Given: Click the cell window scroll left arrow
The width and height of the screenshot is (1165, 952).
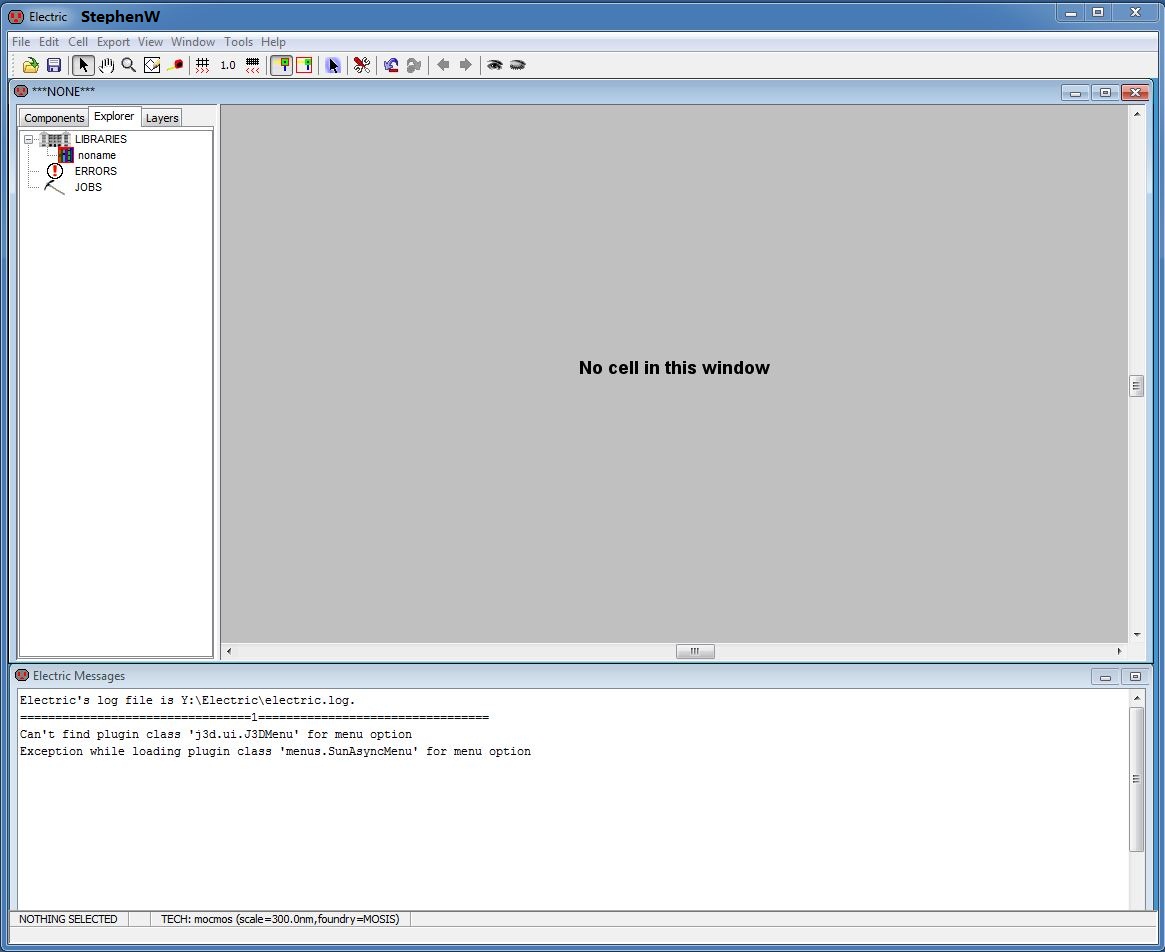Looking at the screenshot, I should (x=229, y=651).
